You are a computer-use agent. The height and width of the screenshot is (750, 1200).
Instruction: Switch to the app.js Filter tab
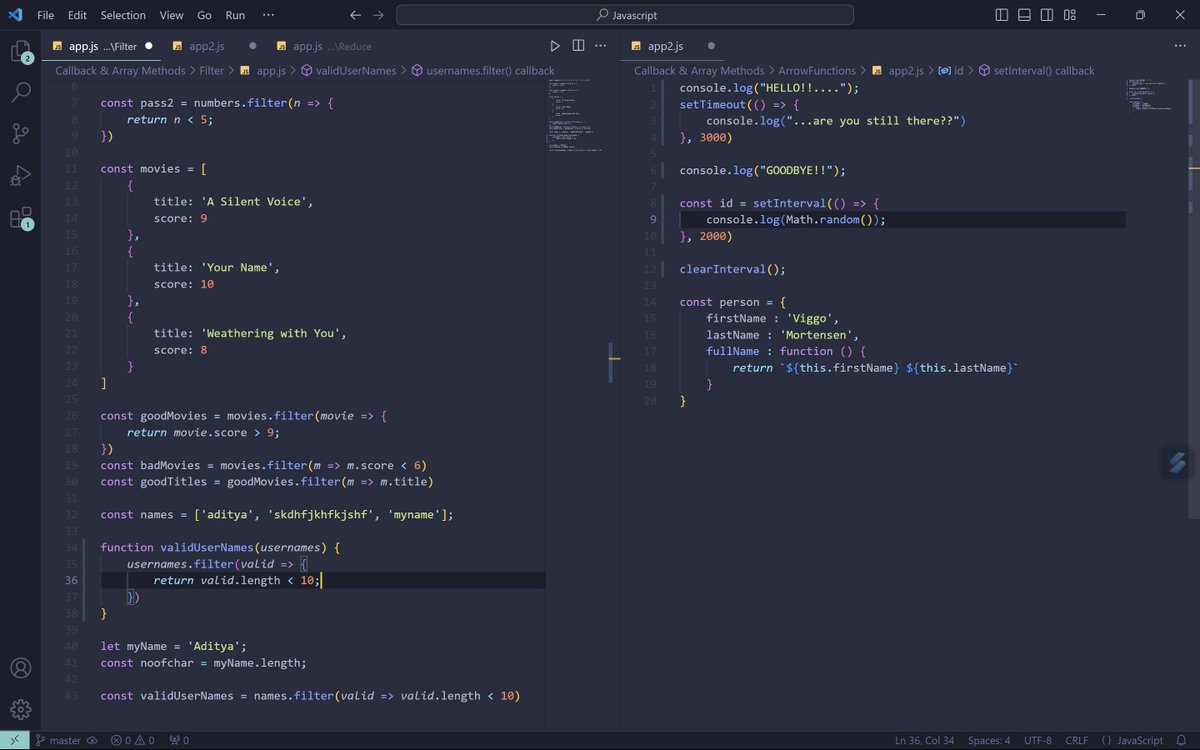coord(100,46)
